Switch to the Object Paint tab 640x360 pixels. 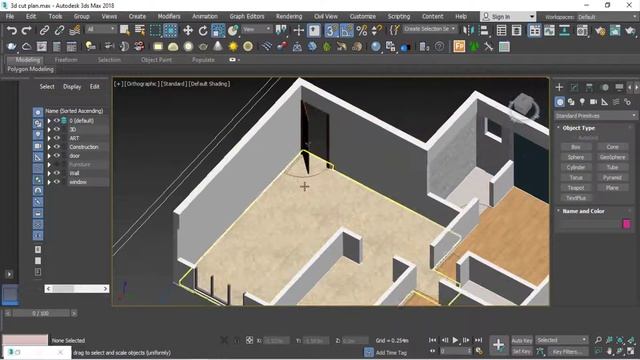156,60
